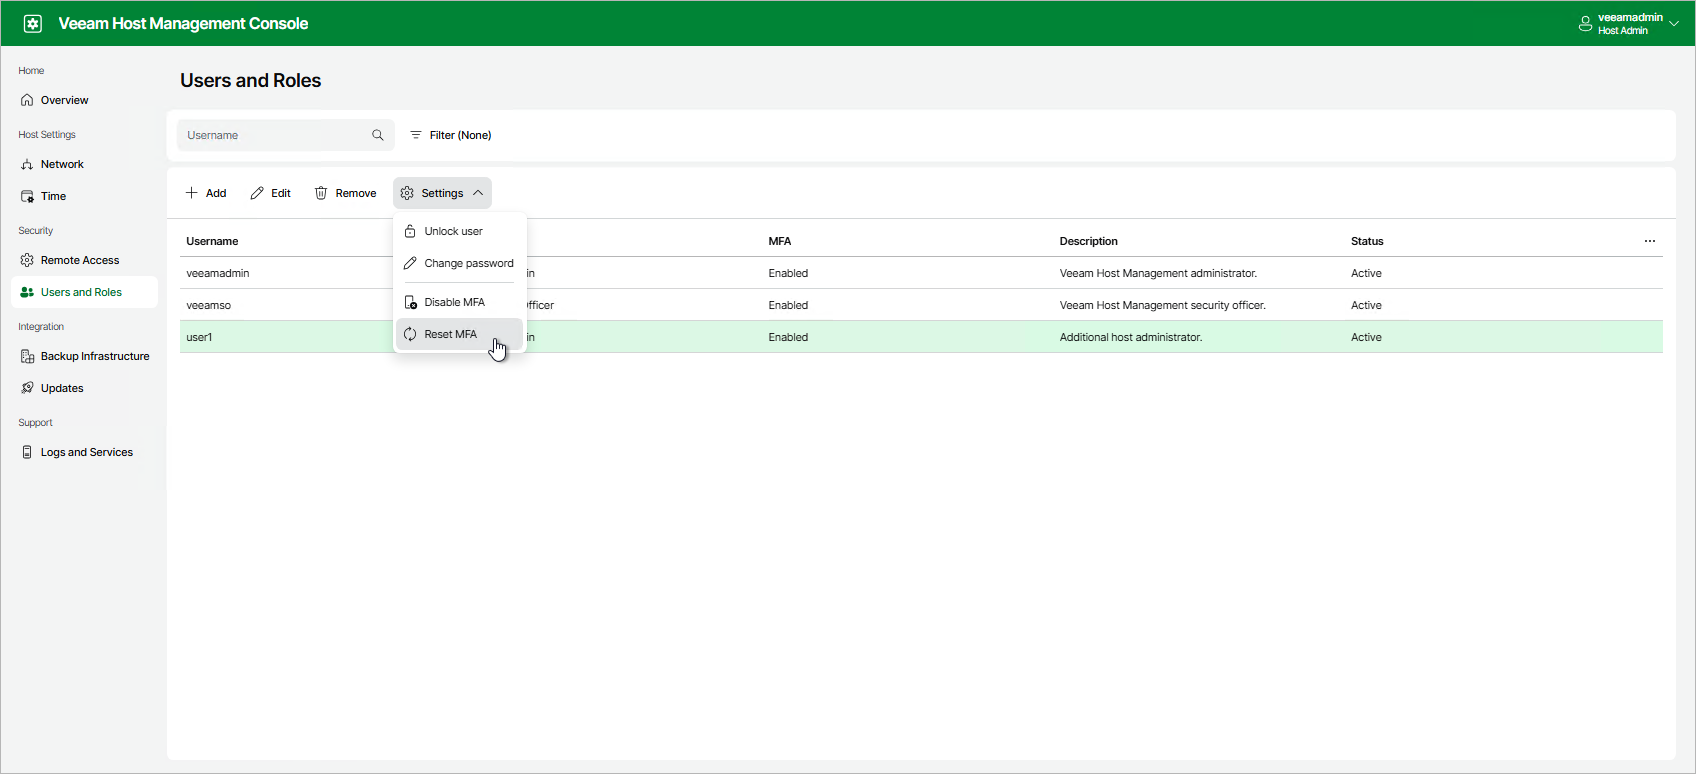
Task: Click the trash icon beside Remove
Action: pos(321,193)
